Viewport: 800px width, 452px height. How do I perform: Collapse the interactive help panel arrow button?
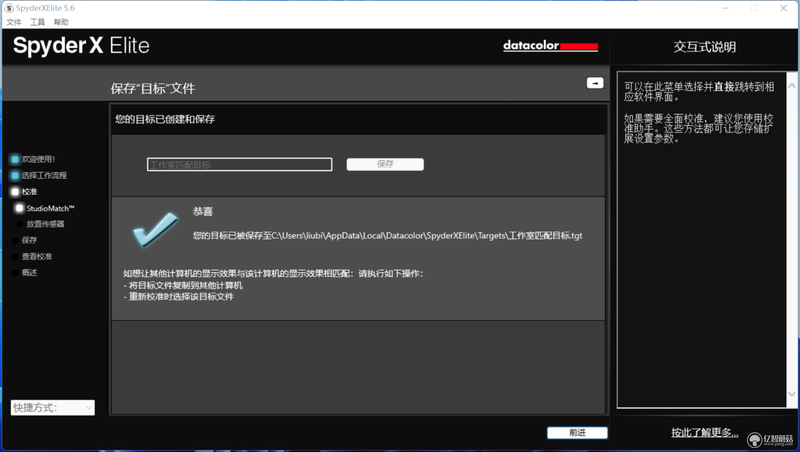coord(595,83)
